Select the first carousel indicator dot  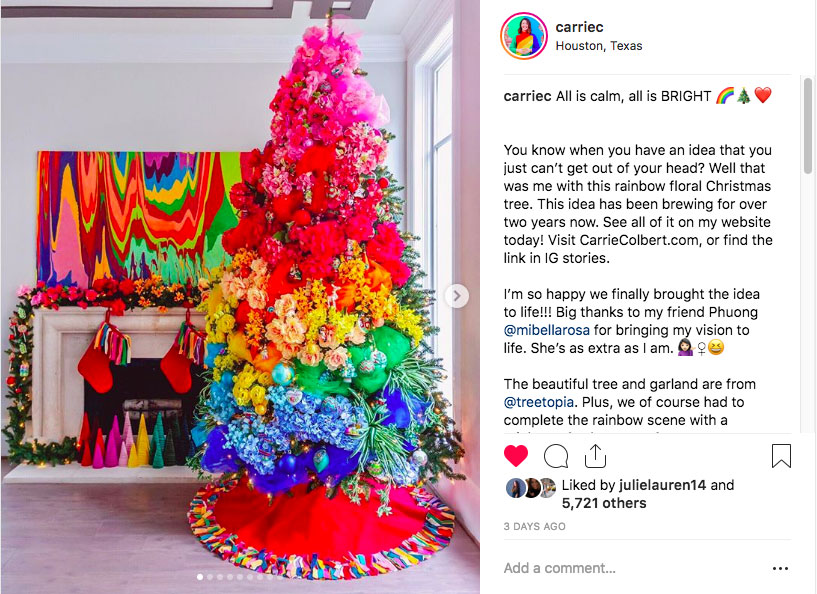click(200, 577)
